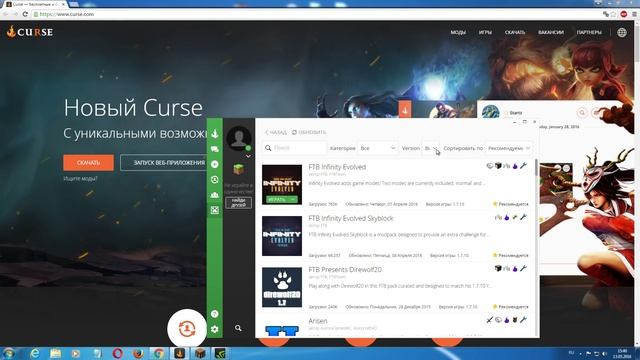Click the orange Скачать button on the page
640x360 pixels.
tap(89, 162)
